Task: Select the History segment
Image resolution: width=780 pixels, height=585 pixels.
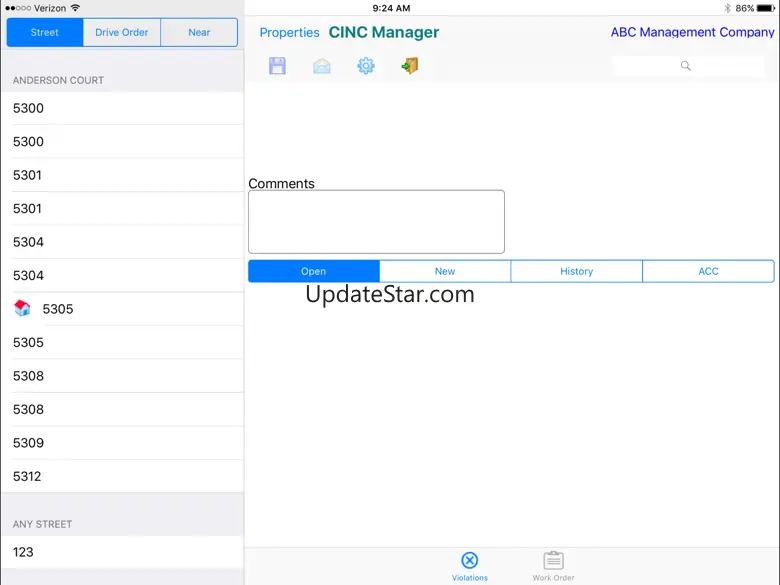Action: [577, 271]
